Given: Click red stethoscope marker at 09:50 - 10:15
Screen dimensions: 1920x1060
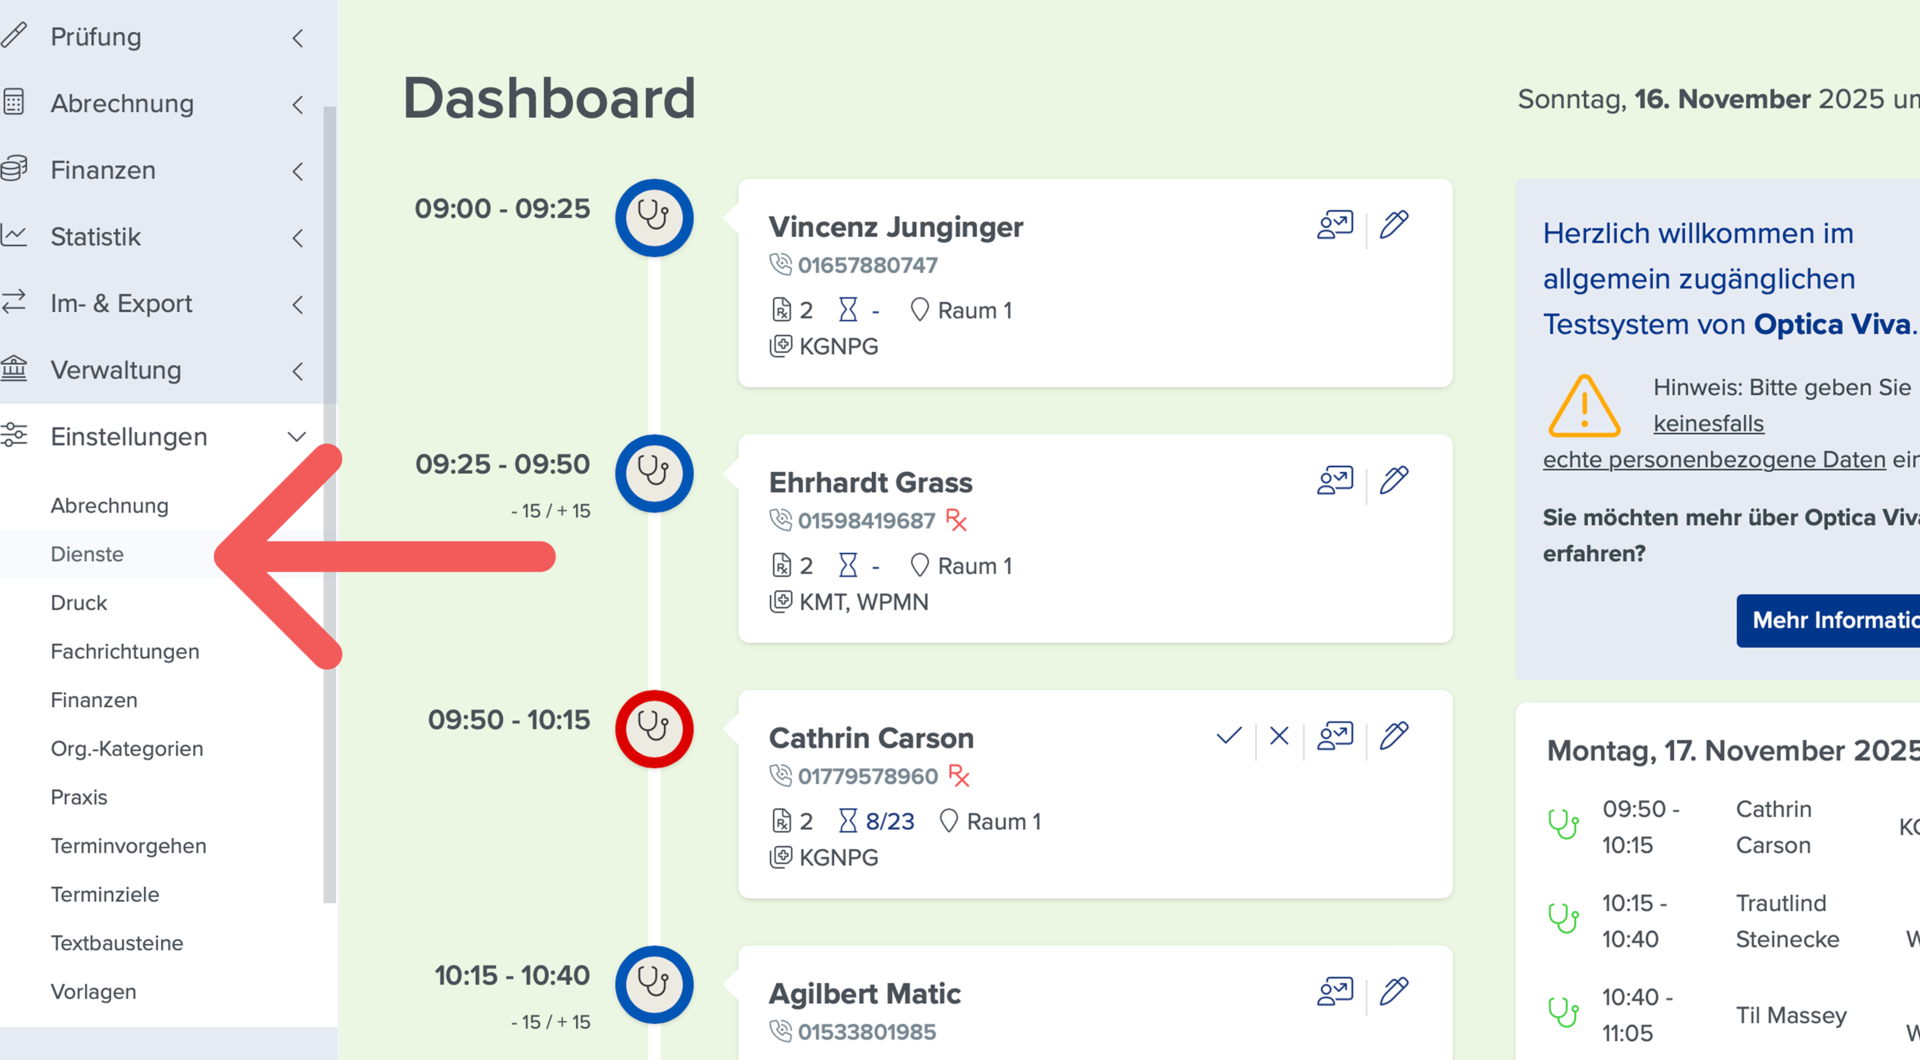Looking at the screenshot, I should pyautogui.click(x=654, y=729).
